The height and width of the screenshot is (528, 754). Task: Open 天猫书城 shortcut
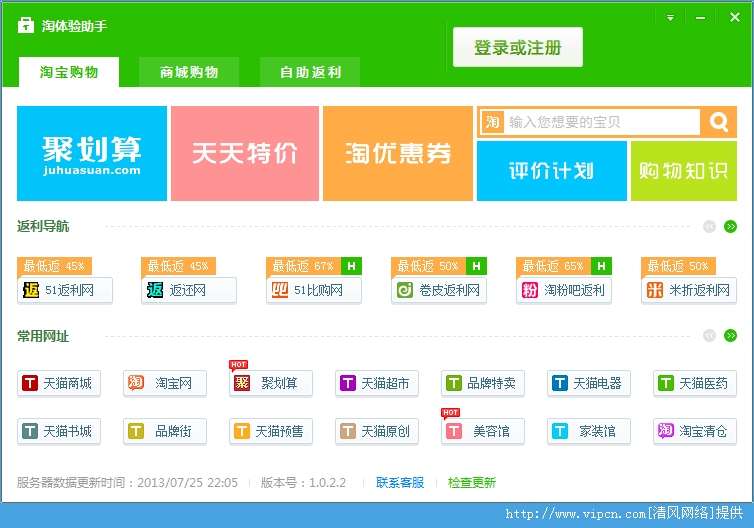59,431
